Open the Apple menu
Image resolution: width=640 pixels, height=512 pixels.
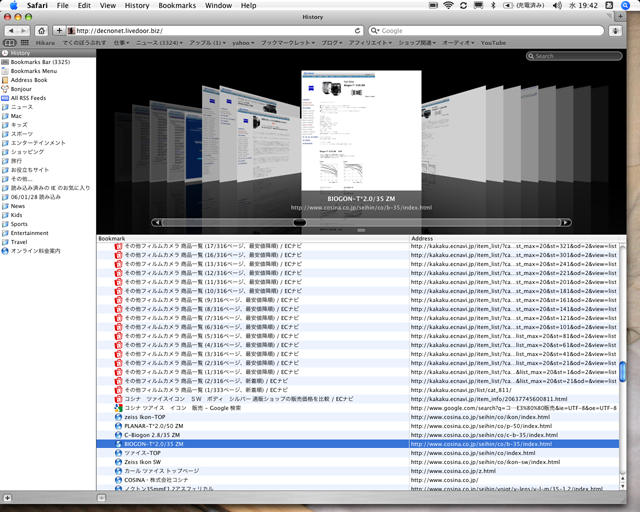tap(13, 5)
